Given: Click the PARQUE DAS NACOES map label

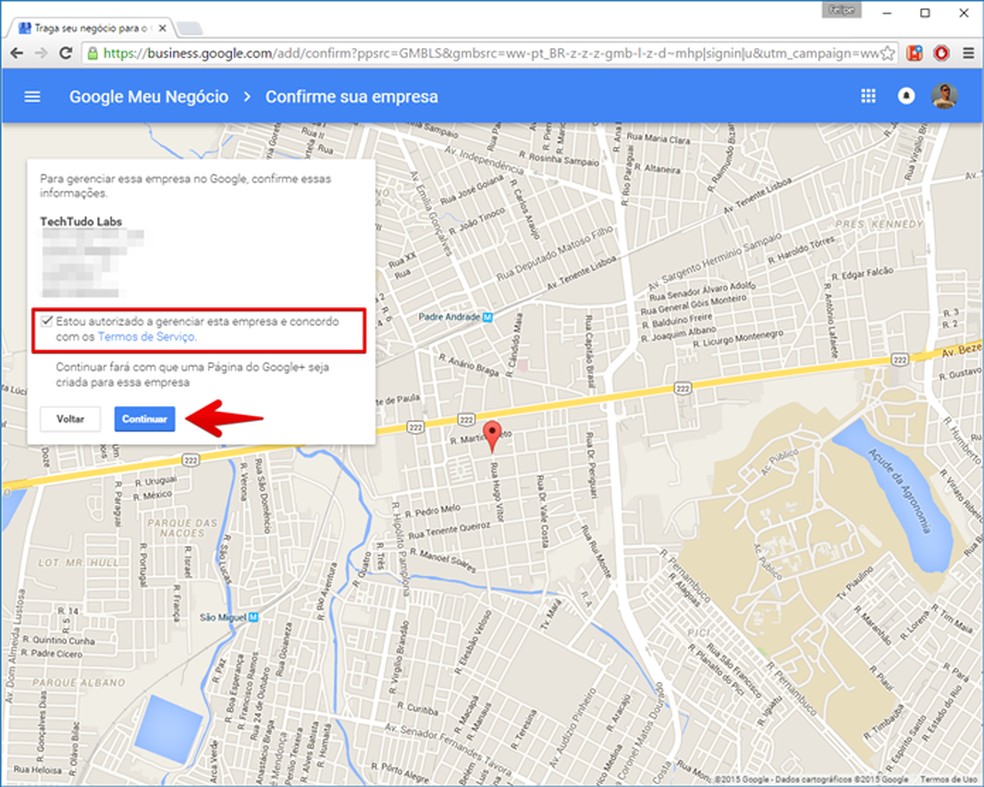Looking at the screenshot, I should [182, 528].
